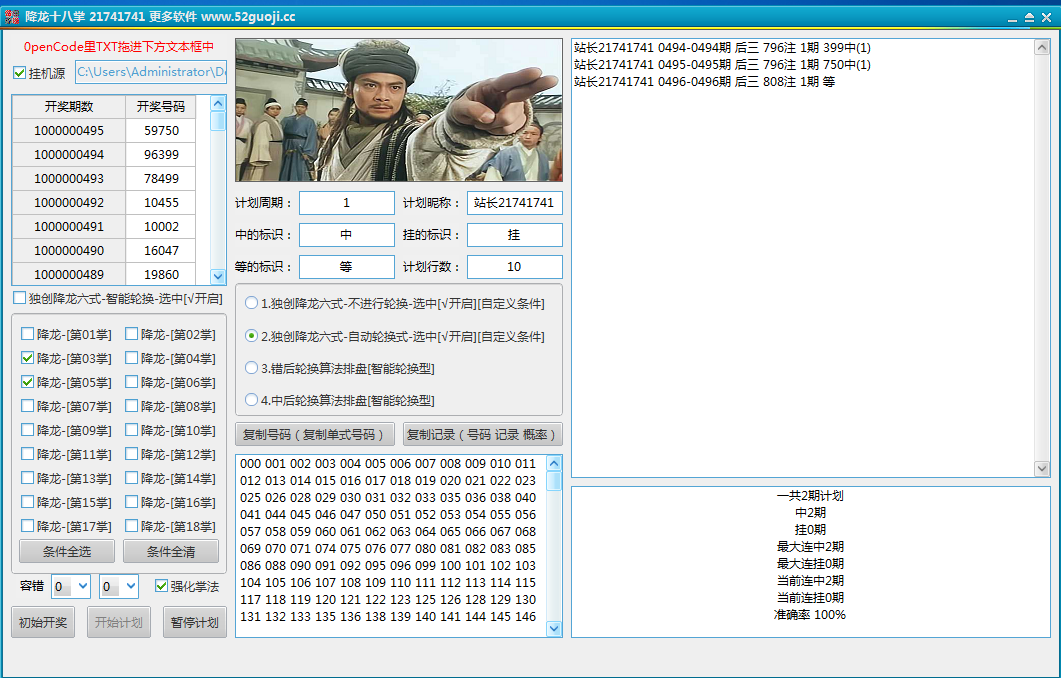This screenshot has height=678, width=1061.
Task: Check 降龙-[第16掌] option
Action: pos(132,502)
